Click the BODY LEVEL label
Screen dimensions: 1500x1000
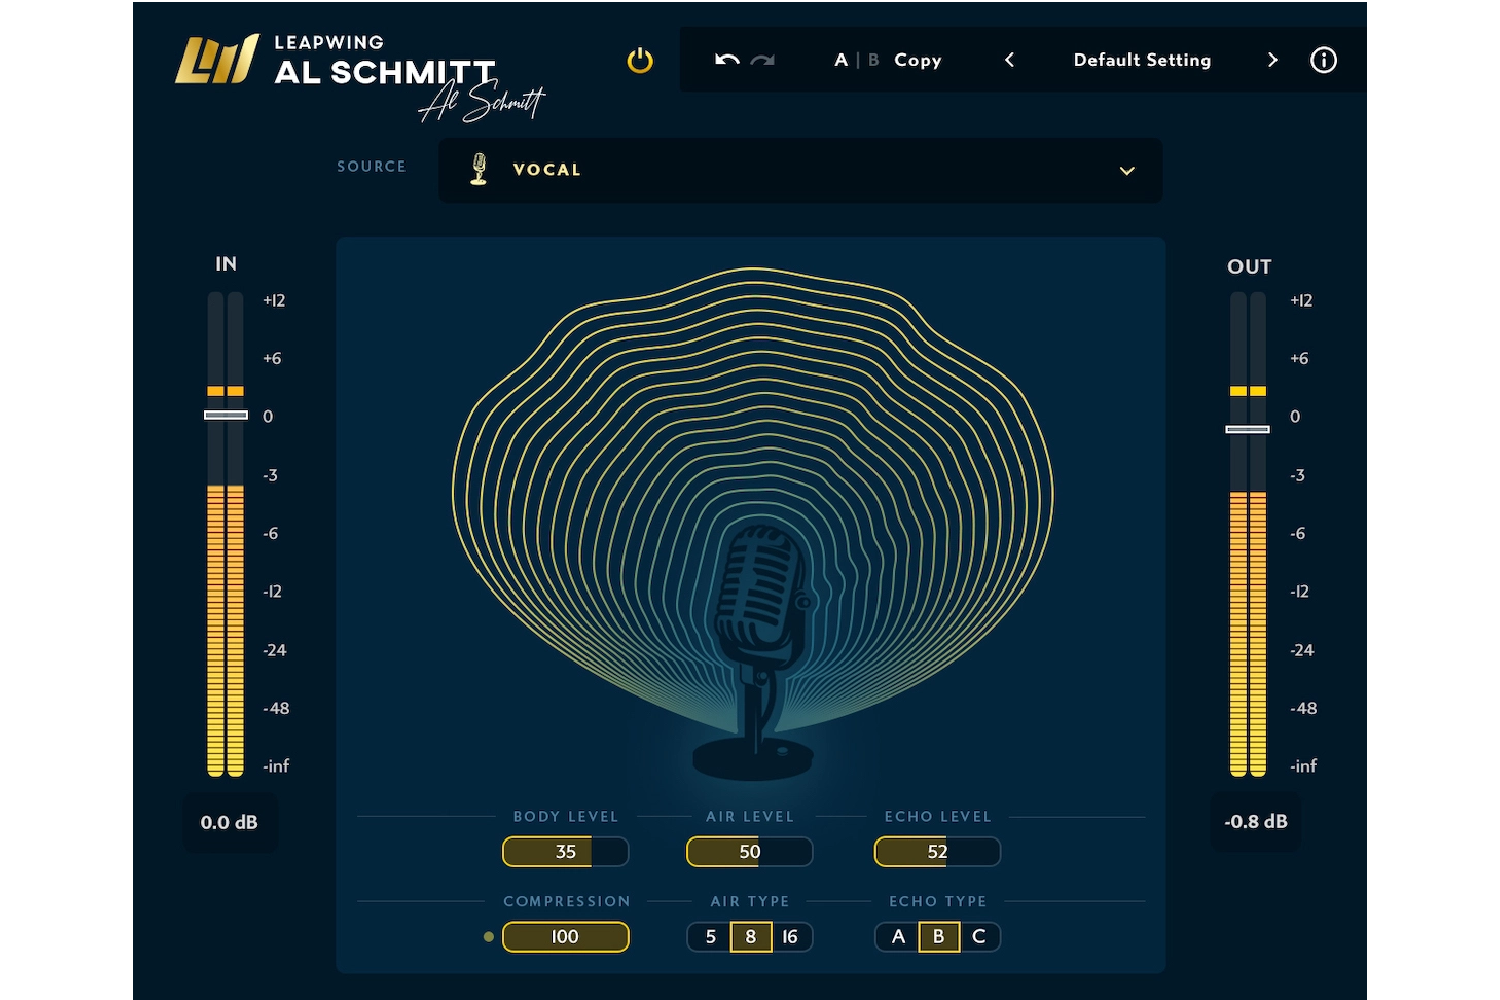click(566, 817)
